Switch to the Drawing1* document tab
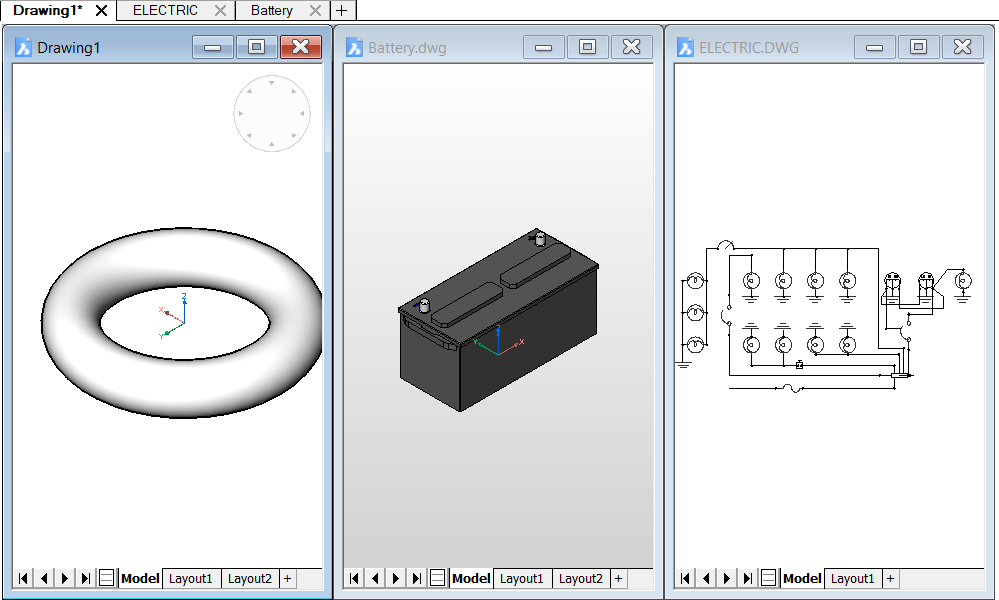This screenshot has height=600, width=999. 48,10
